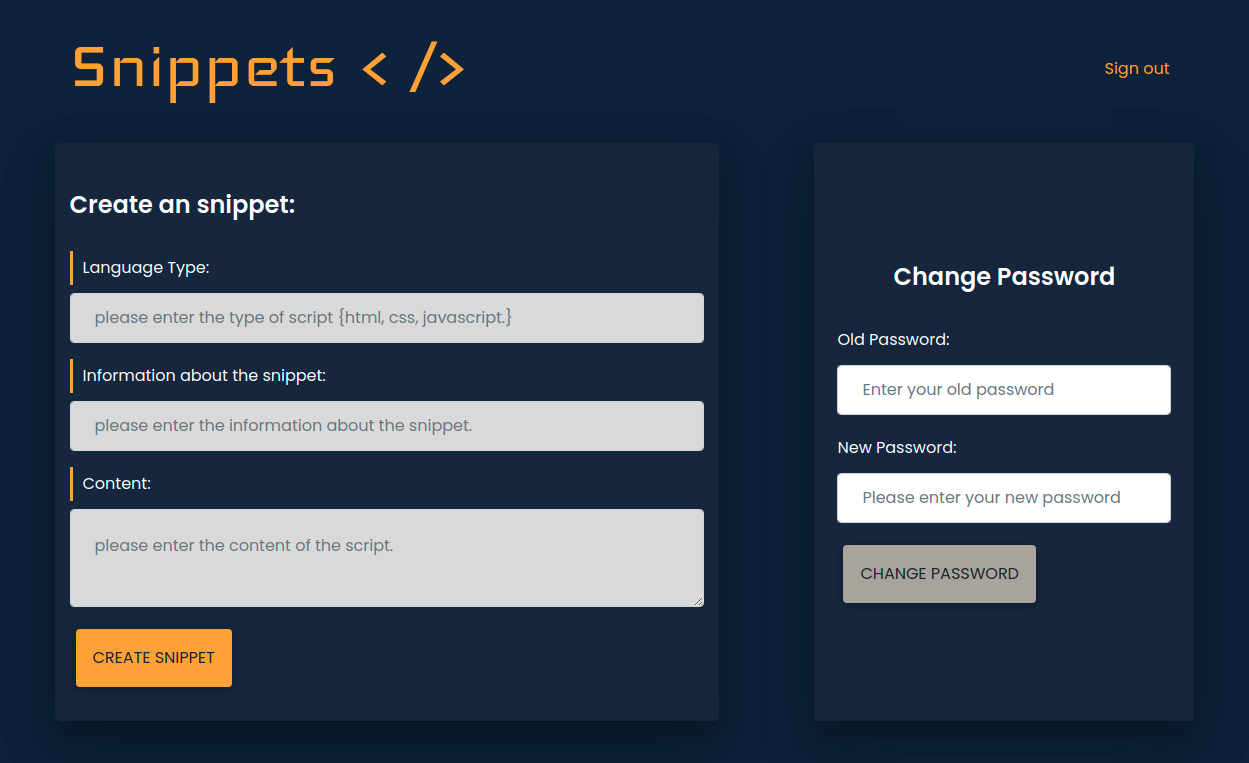Viewport: 1249px width, 763px height.
Task: Select the New Password field
Action: (x=1004, y=498)
